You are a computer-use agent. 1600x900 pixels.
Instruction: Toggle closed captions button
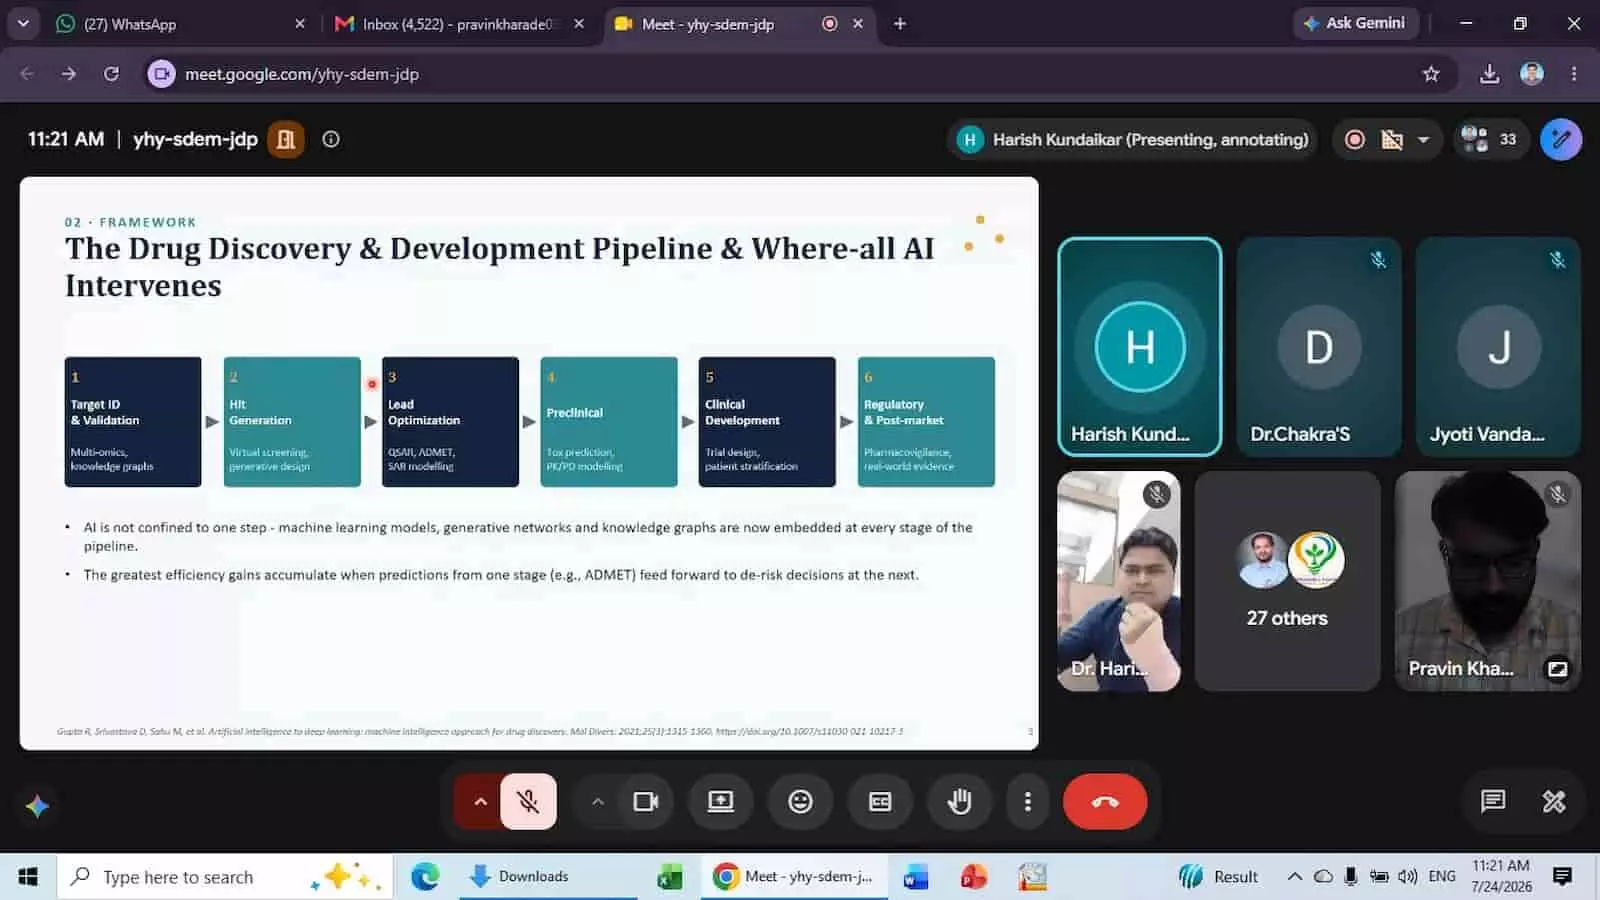coord(880,801)
